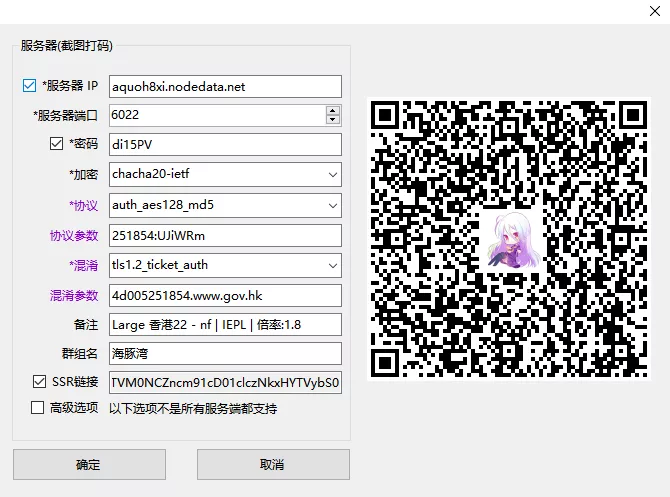Click the server IP field aquoh8xi.nodedata.net
This screenshot has height=497, width=670.
coord(225,86)
